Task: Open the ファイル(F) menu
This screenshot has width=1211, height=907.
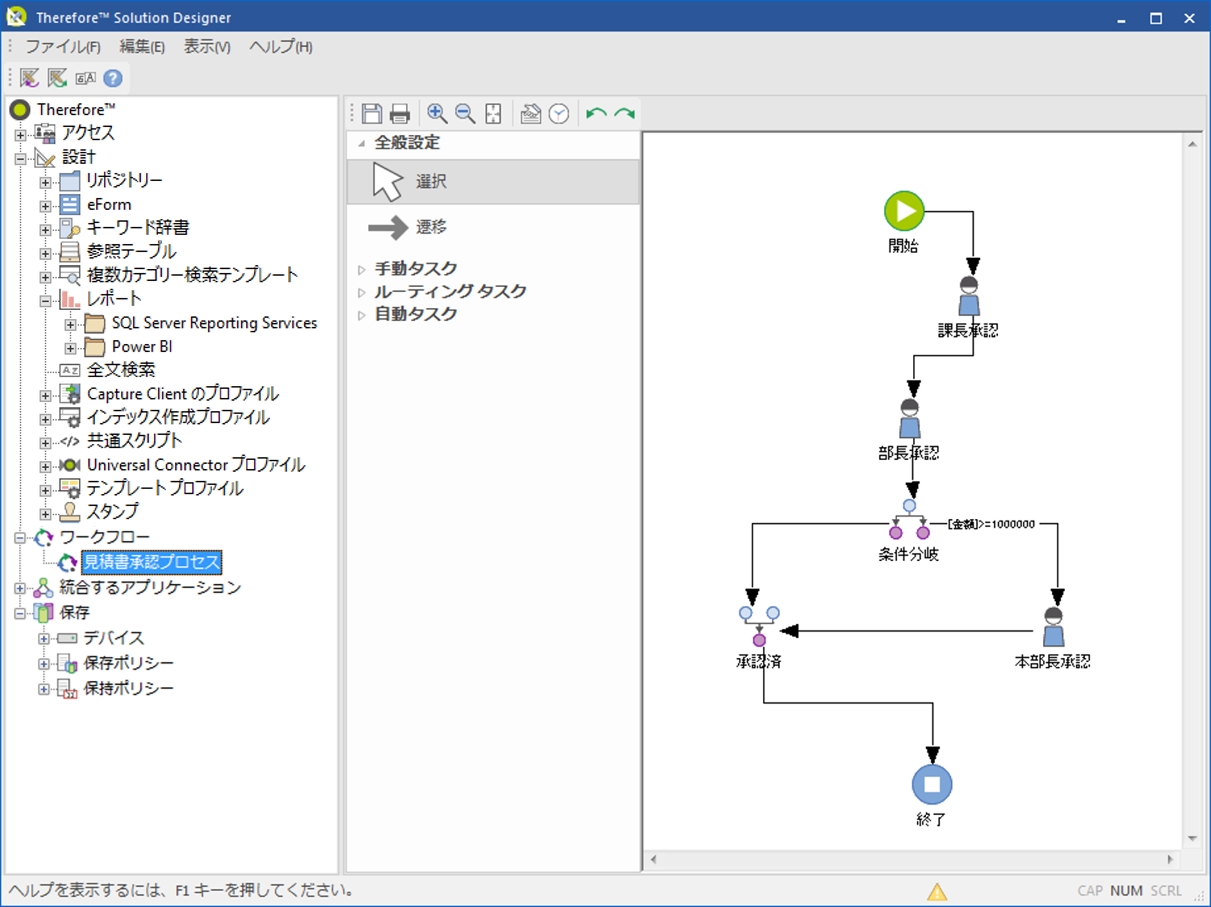Action: click(63, 46)
